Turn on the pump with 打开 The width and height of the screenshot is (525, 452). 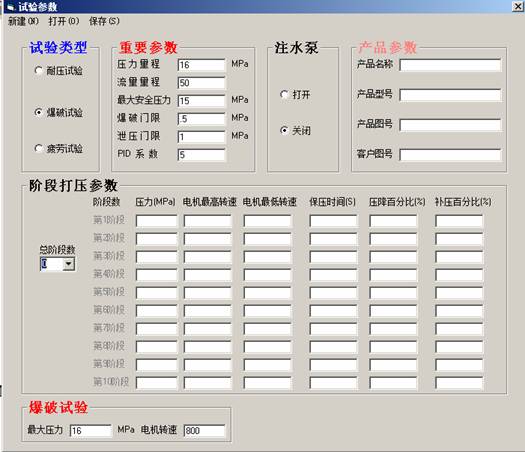284,95
